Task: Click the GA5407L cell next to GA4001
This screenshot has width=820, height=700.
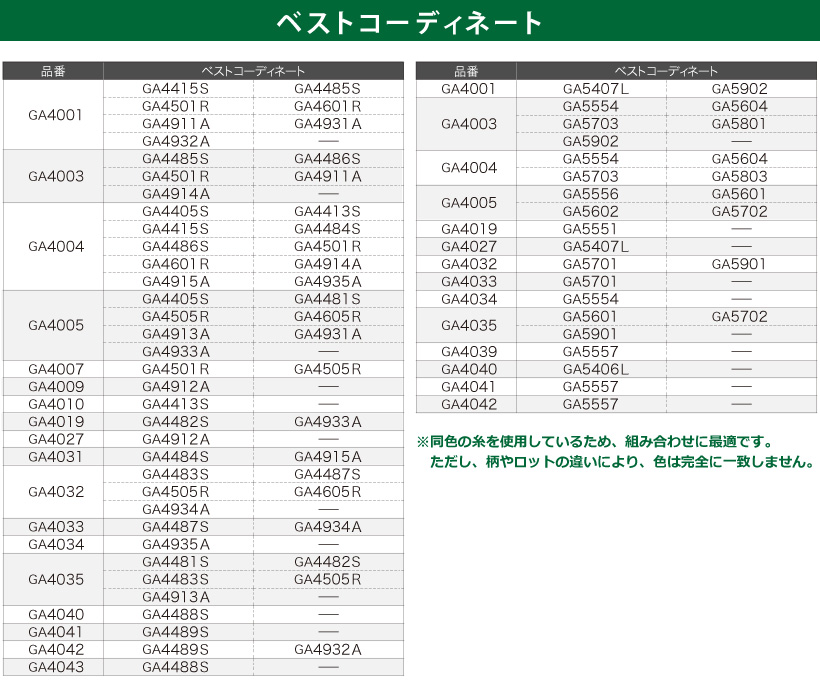Action: (x=596, y=89)
